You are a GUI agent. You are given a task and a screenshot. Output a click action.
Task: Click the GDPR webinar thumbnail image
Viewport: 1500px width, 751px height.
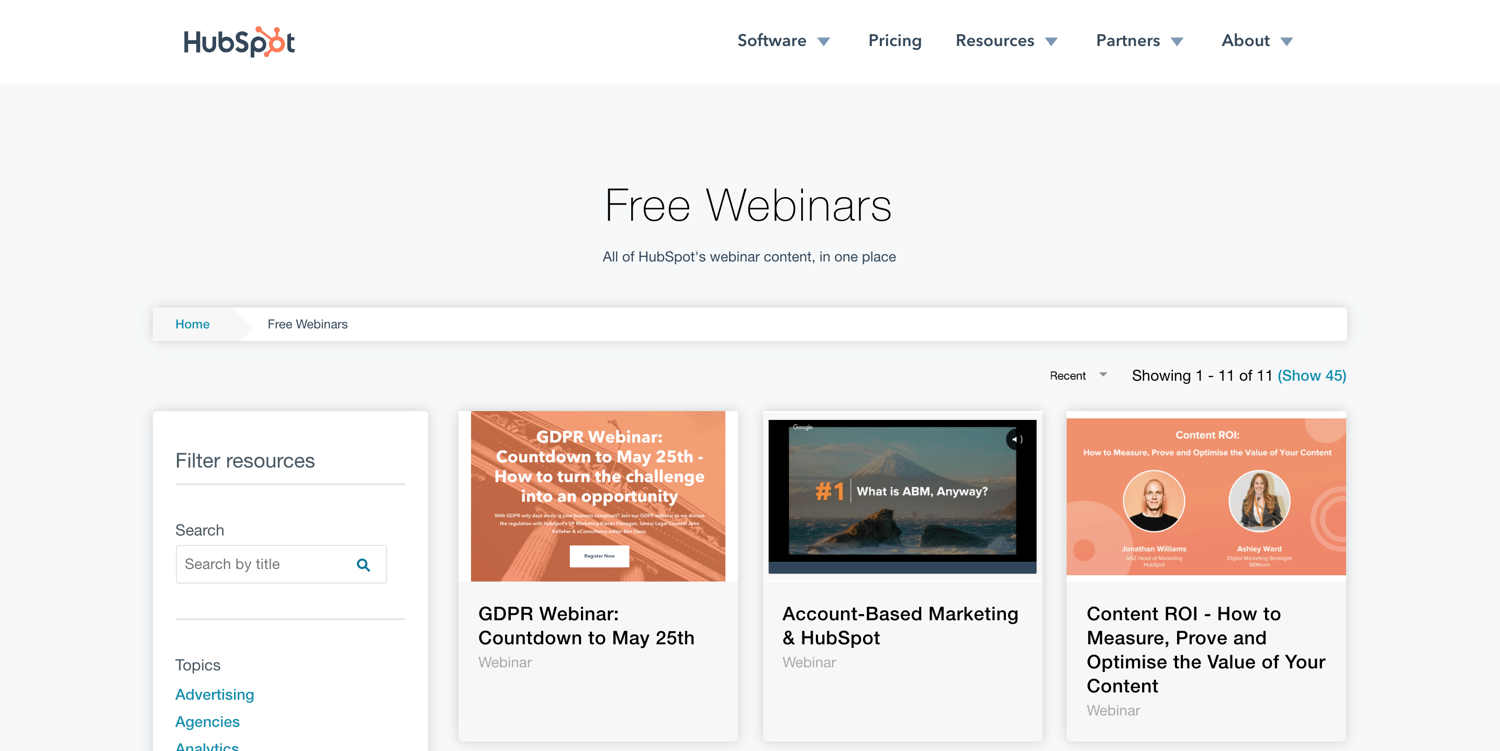click(598, 496)
